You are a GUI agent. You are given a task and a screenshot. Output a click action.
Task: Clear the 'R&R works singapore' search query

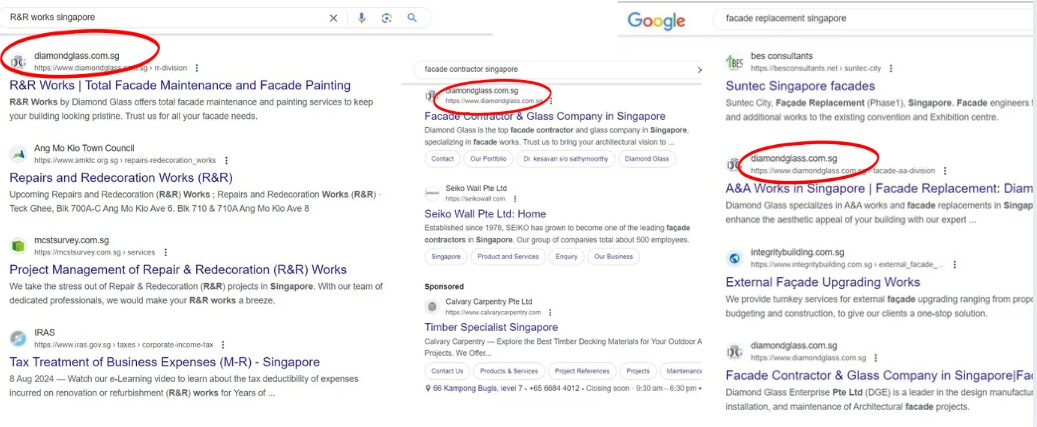(x=334, y=18)
